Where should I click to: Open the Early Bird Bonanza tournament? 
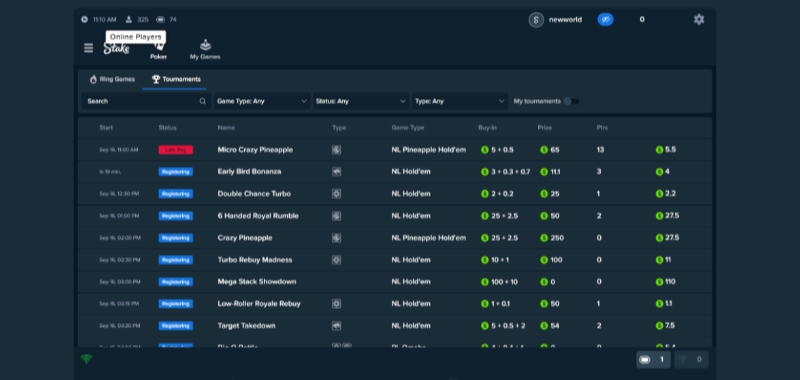pyautogui.click(x=249, y=172)
